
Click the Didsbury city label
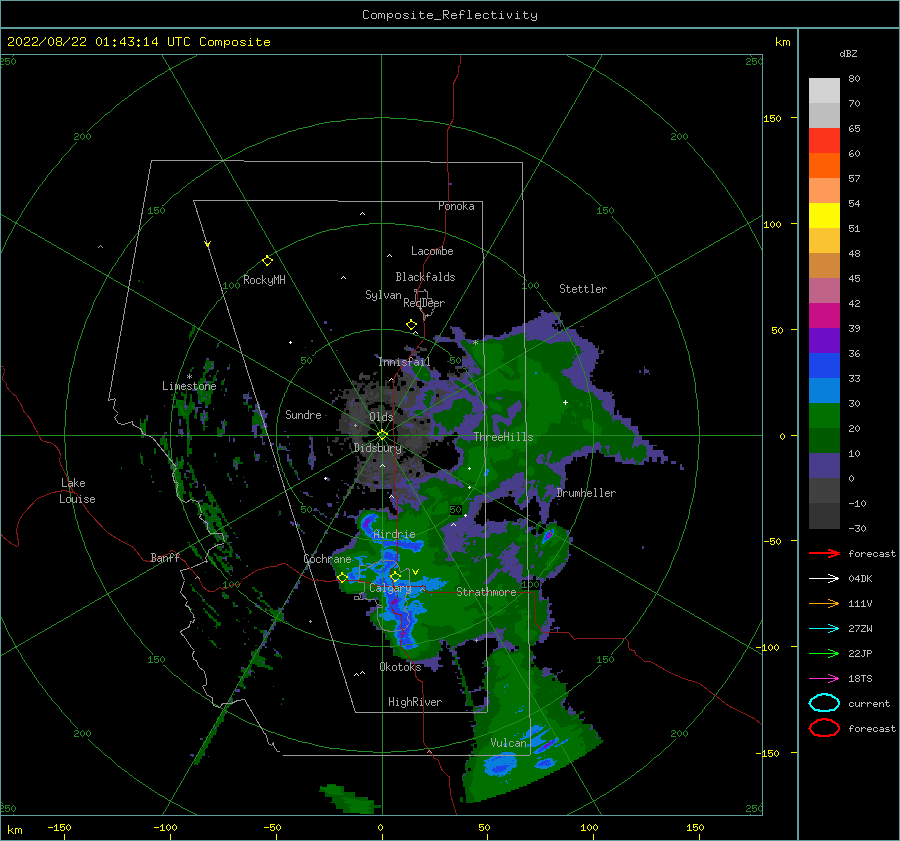pyautogui.click(x=377, y=448)
